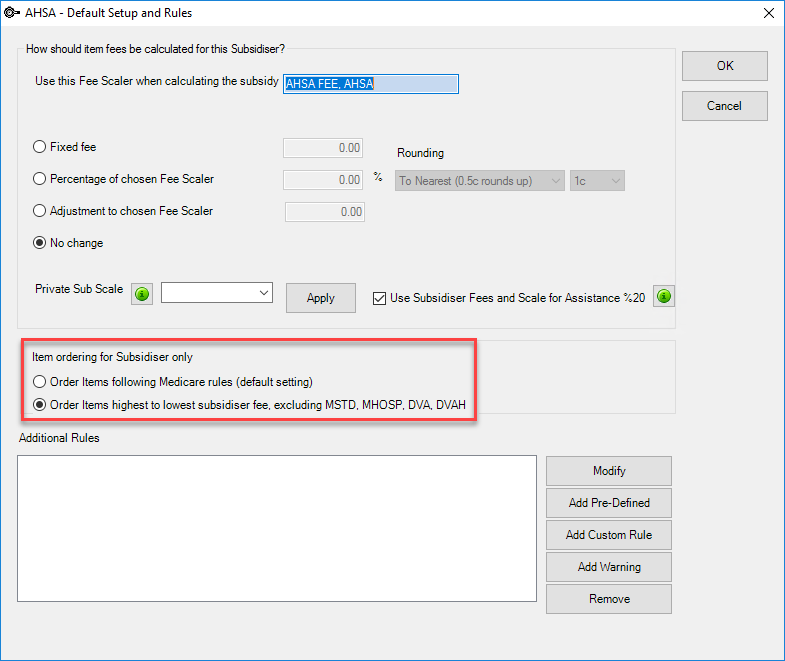This screenshot has width=785, height=661.
Task: Click the adjustment value field
Action: (325, 212)
